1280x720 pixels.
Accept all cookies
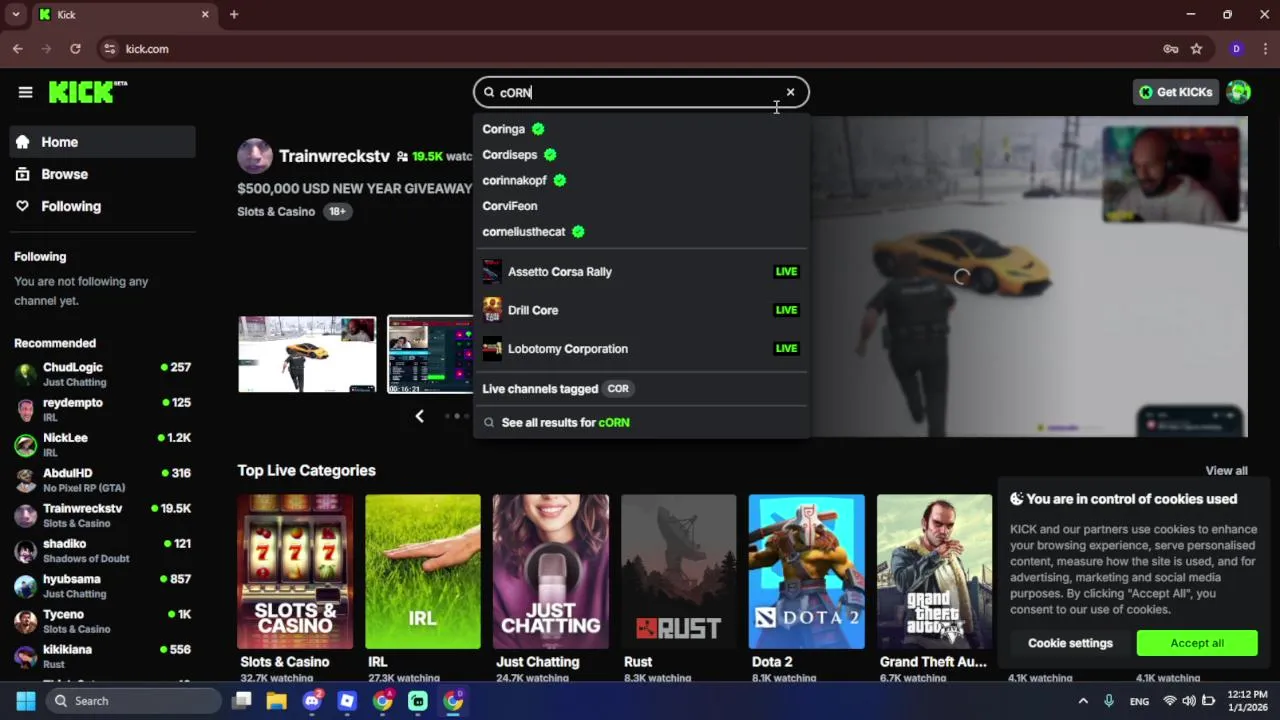click(1197, 643)
